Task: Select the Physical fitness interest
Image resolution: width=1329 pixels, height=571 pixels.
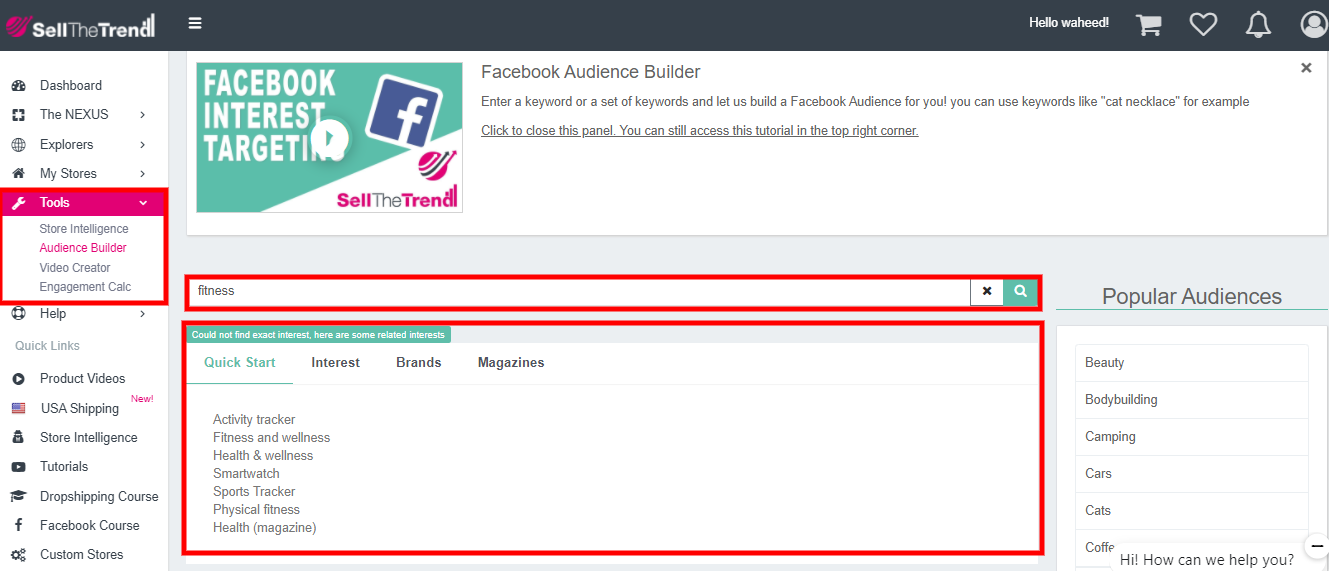Action: (x=256, y=510)
